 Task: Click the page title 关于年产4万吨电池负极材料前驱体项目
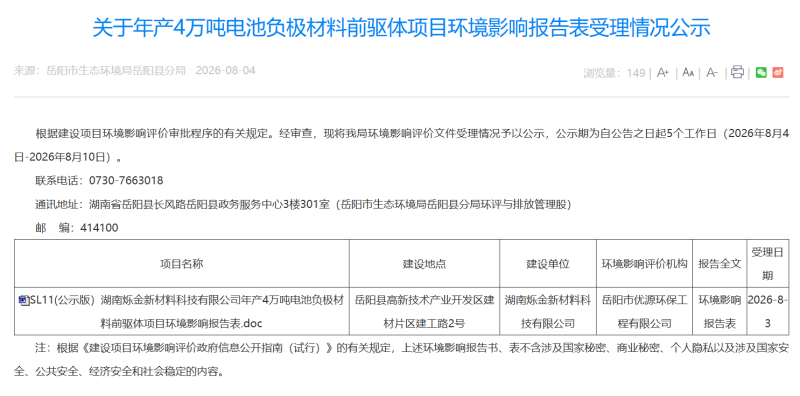tap(401, 28)
